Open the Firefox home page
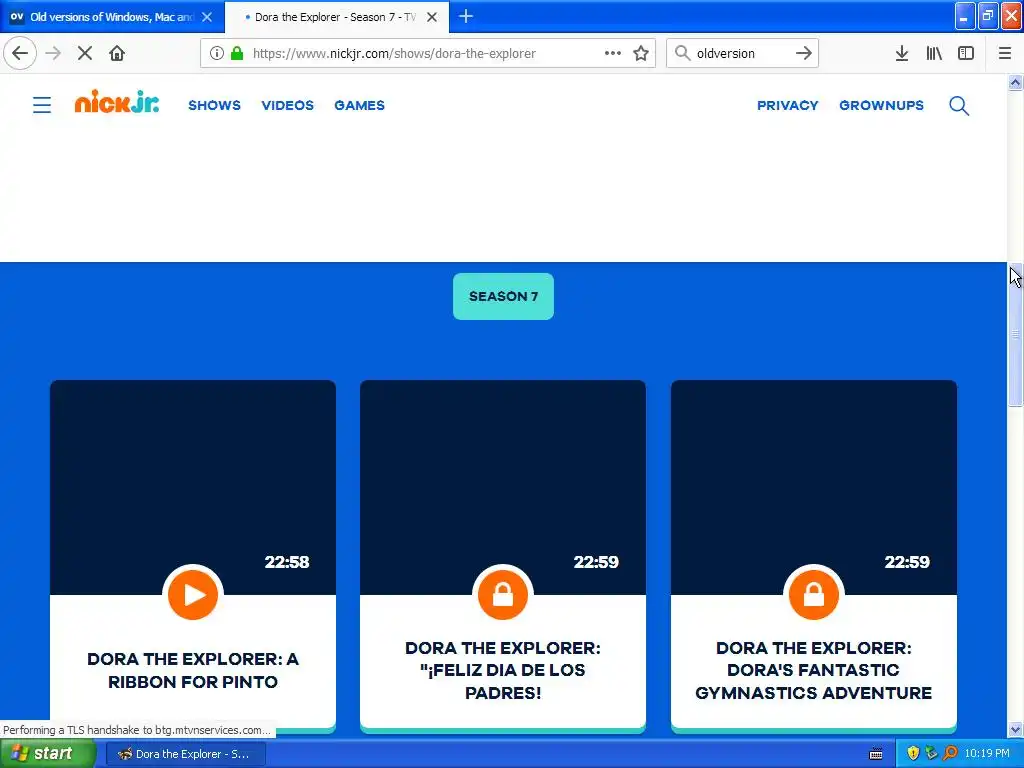The height and width of the screenshot is (768, 1024). (117, 53)
